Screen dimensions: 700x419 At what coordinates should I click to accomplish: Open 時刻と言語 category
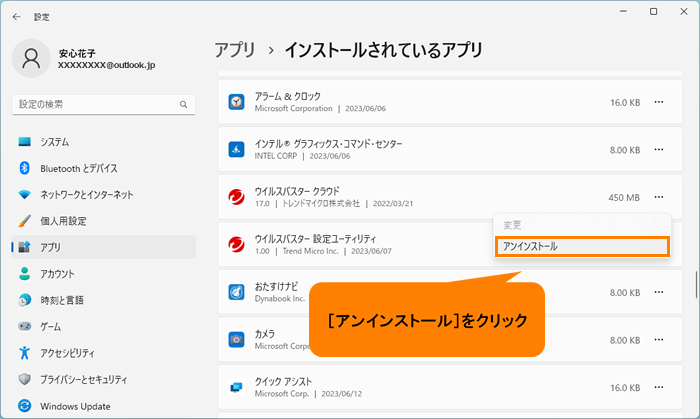[104, 300]
